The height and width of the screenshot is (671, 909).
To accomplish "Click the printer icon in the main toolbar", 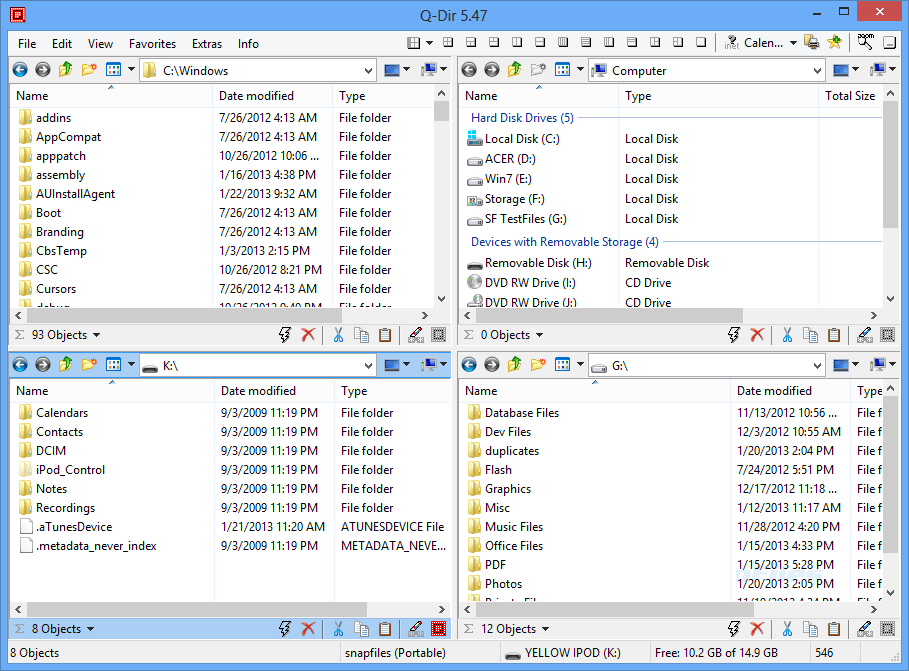I will [812, 43].
